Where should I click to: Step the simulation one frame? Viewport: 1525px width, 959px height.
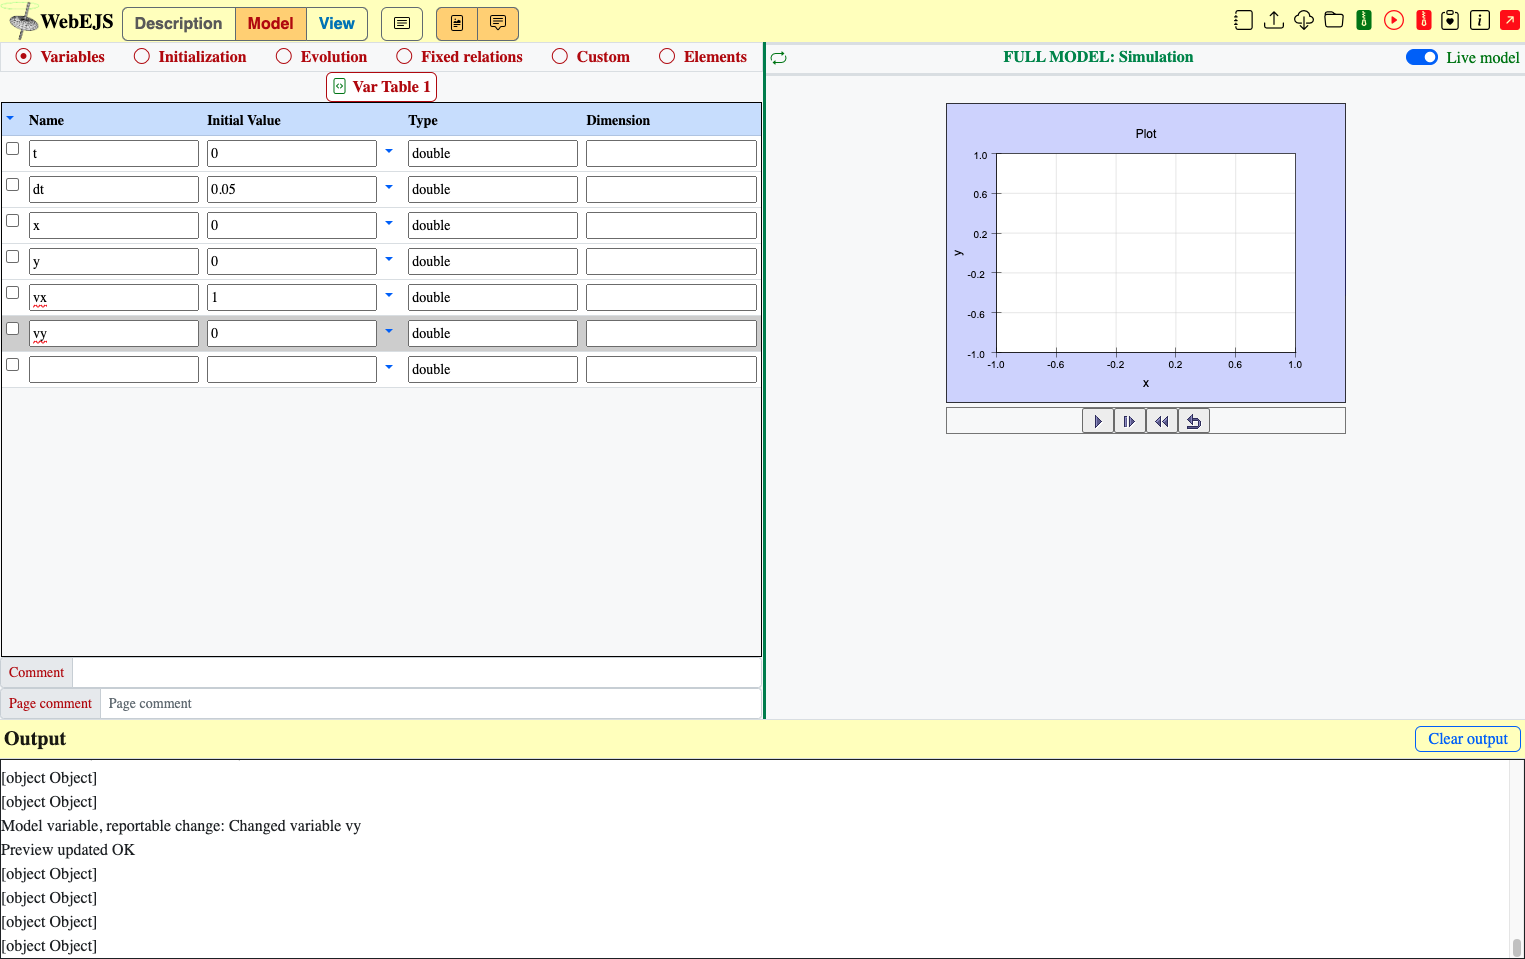[1130, 421]
